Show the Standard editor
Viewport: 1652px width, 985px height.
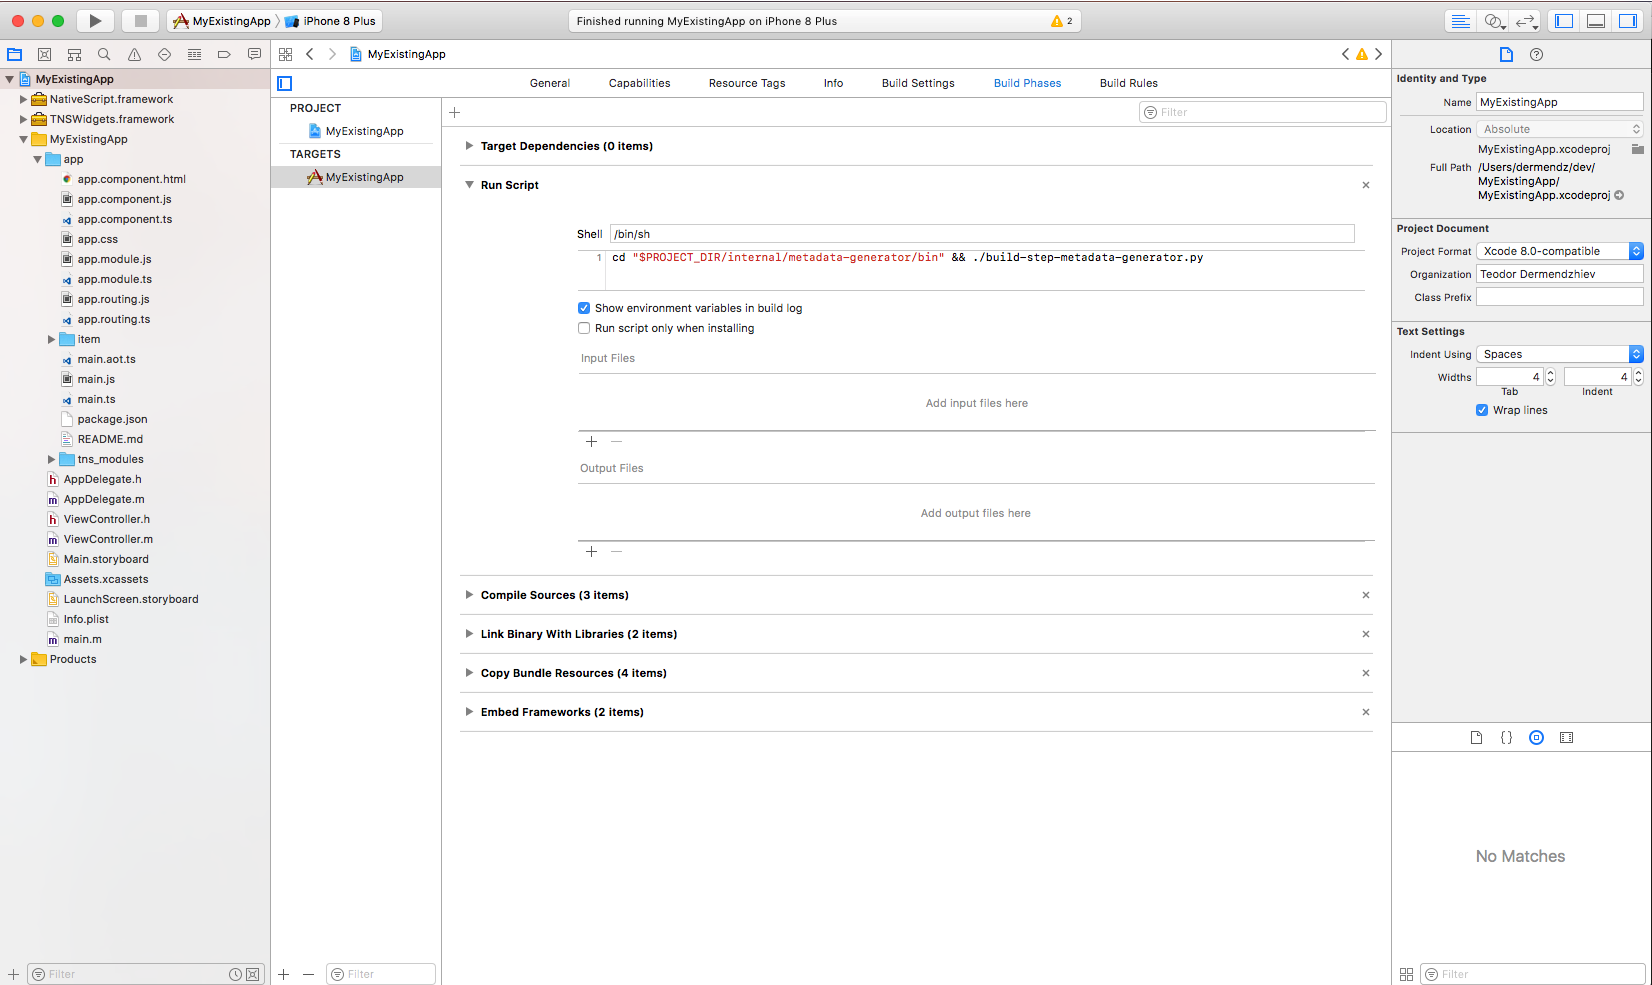(1461, 21)
